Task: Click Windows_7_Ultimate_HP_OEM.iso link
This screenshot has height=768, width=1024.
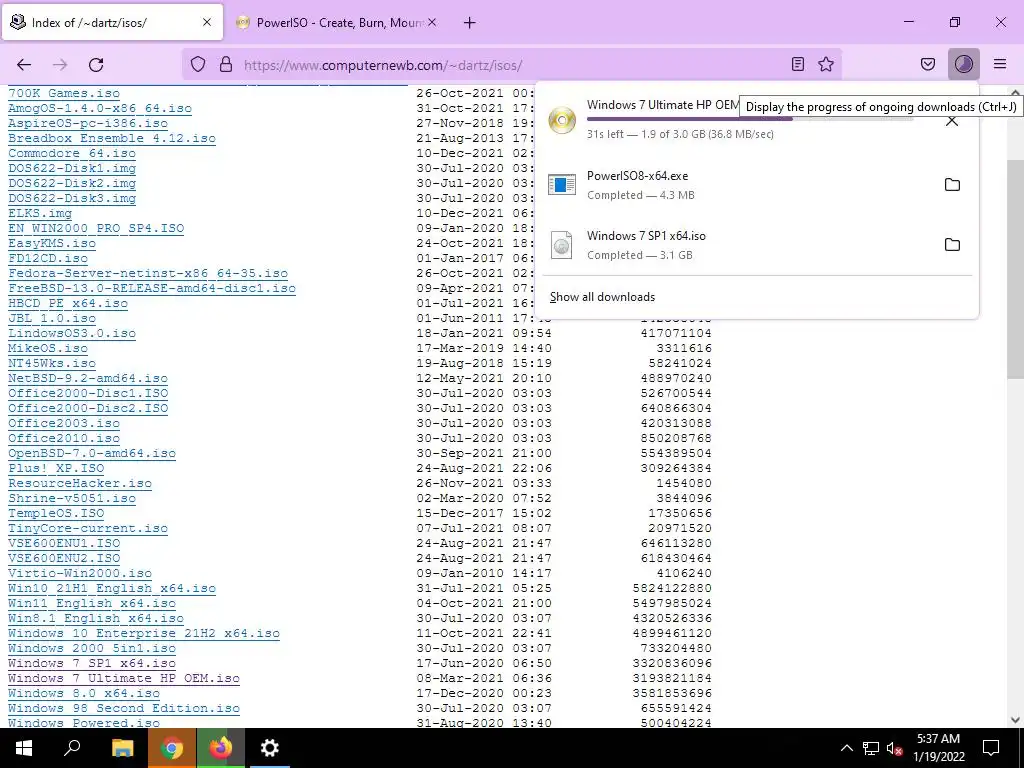Action: (x=123, y=679)
